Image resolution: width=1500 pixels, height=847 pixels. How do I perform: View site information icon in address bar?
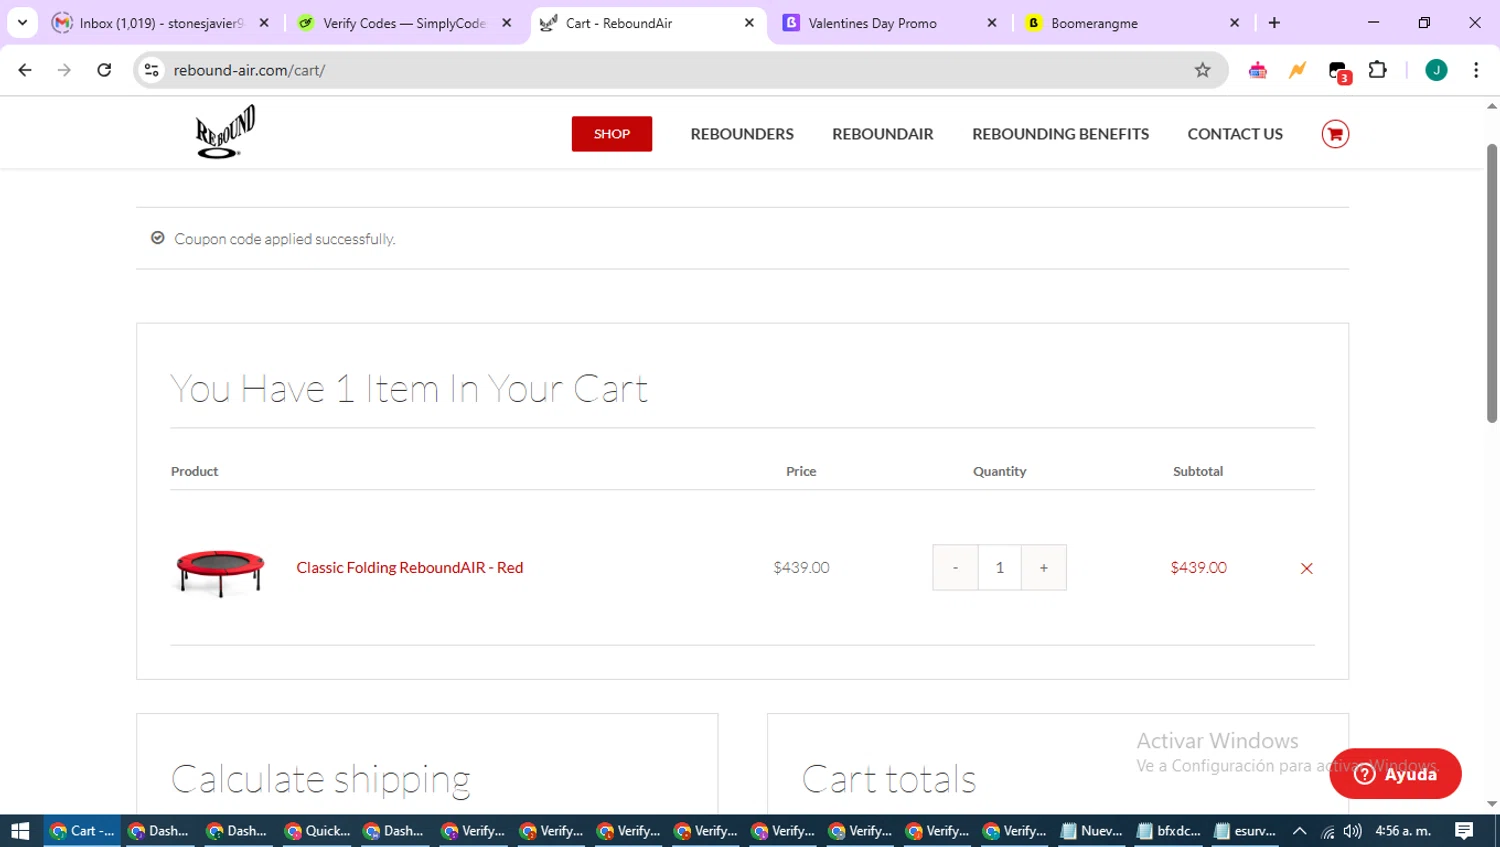[x=152, y=70]
